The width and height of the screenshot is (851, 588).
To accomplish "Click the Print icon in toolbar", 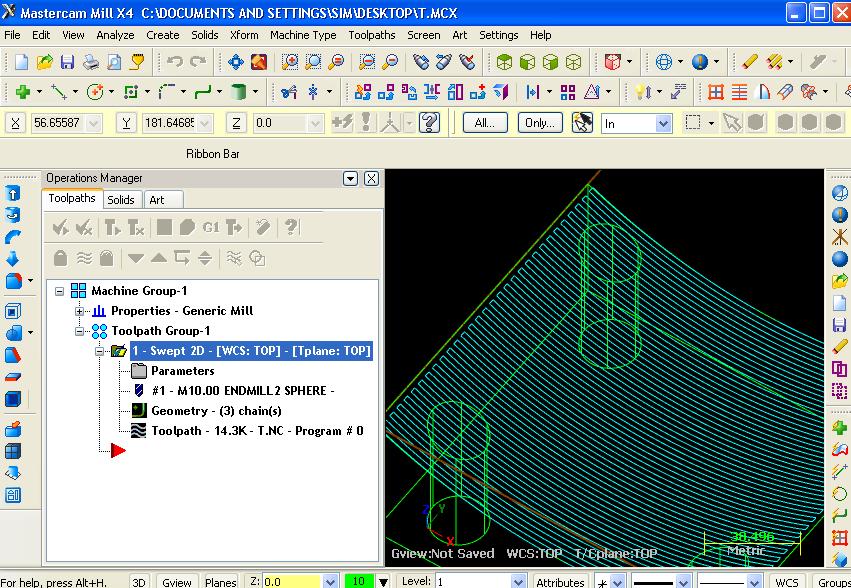I will pyautogui.click(x=91, y=62).
